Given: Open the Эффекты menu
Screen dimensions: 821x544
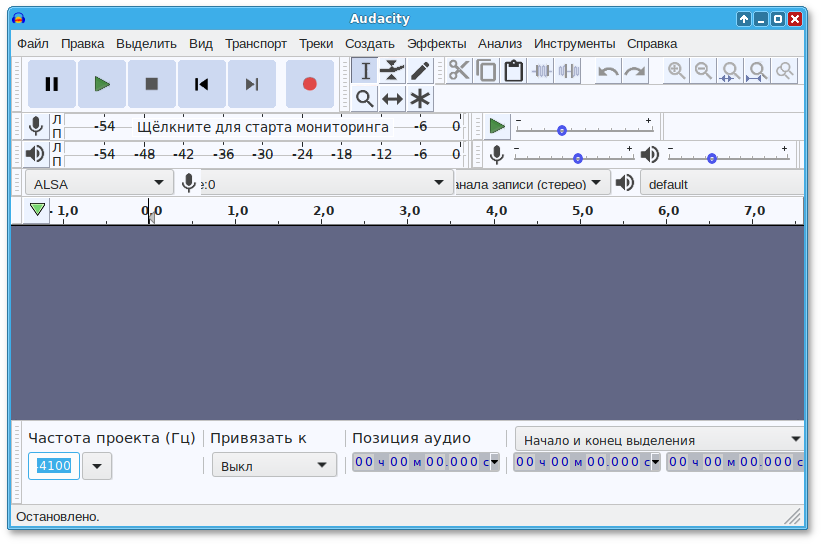Looking at the screenshot, I should click(x=437, y=43).
